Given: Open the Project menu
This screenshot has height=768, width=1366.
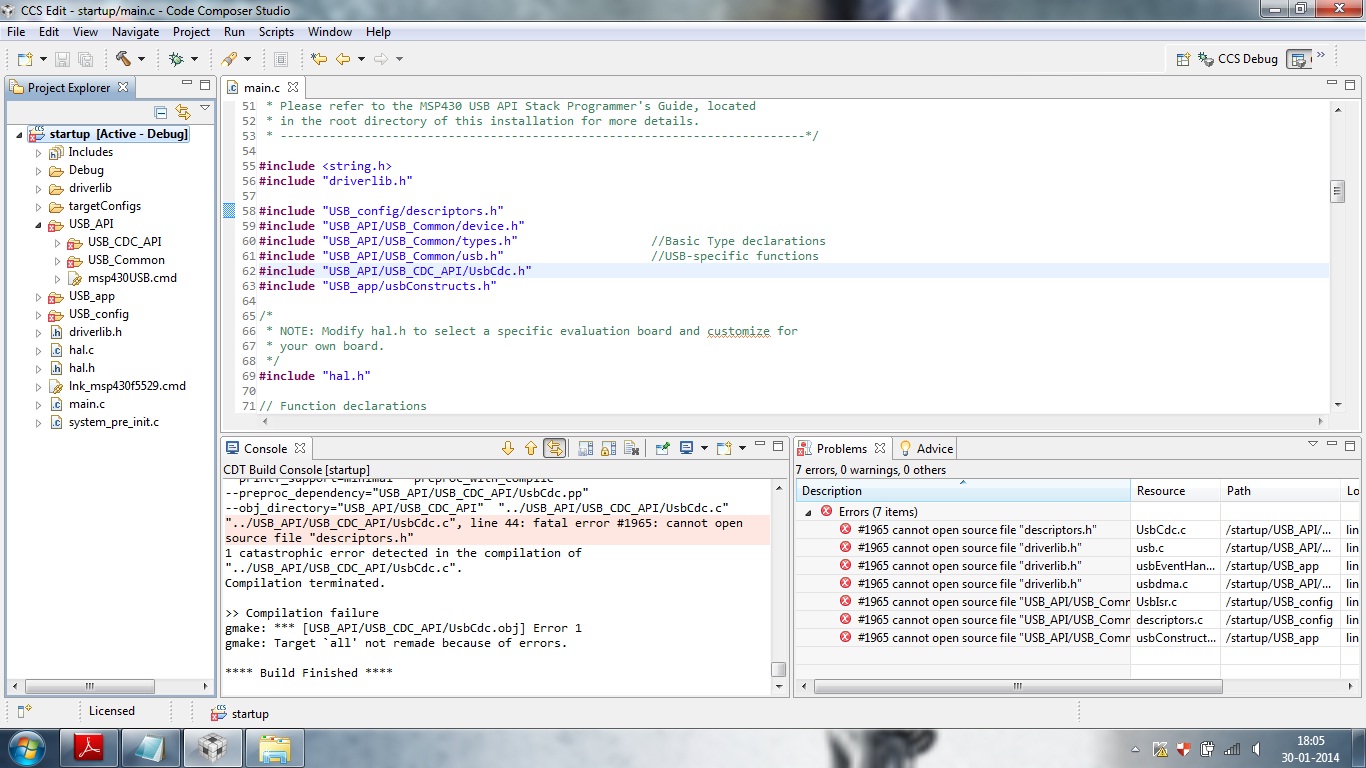Looking at the screenshot, I should pyautogui.click(x=191, y=32).
